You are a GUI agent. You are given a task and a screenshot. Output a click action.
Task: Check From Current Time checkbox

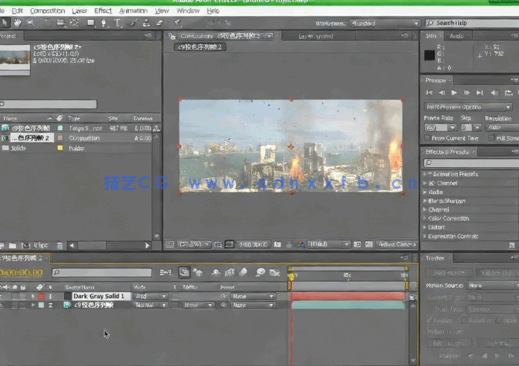coord(427,138)
